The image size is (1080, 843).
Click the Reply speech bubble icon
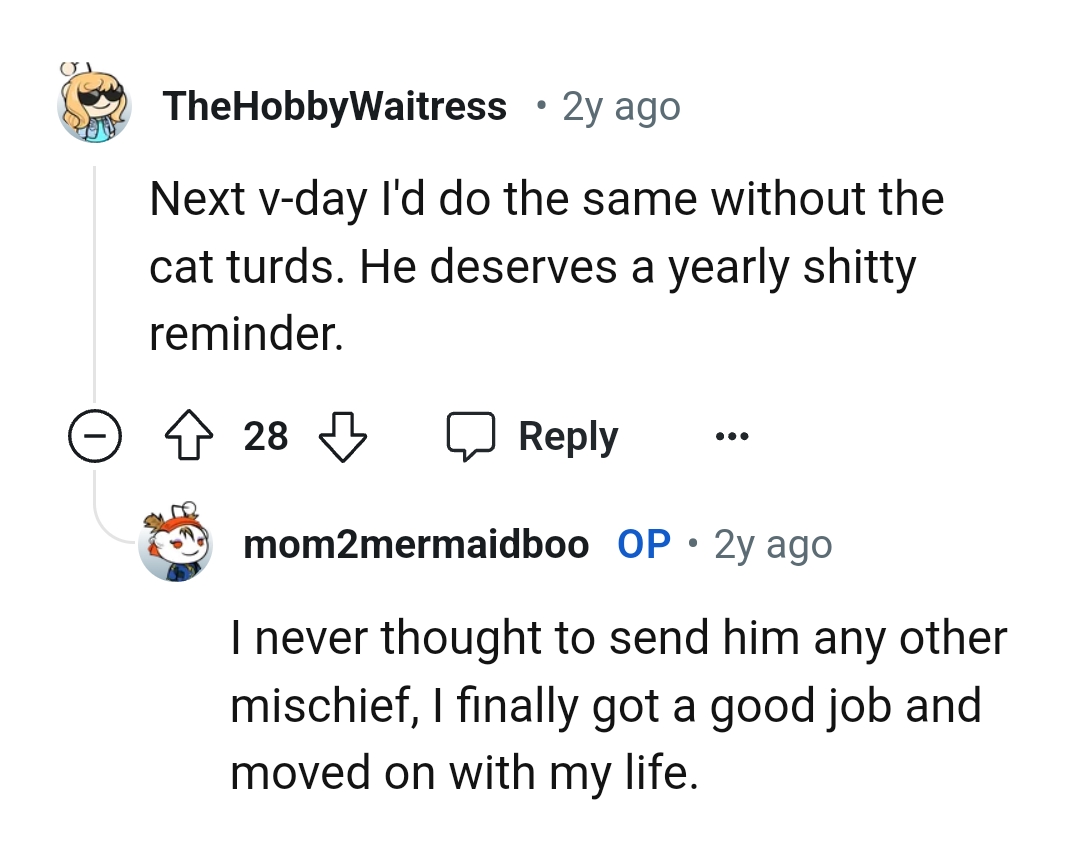[x=472, y=435]
